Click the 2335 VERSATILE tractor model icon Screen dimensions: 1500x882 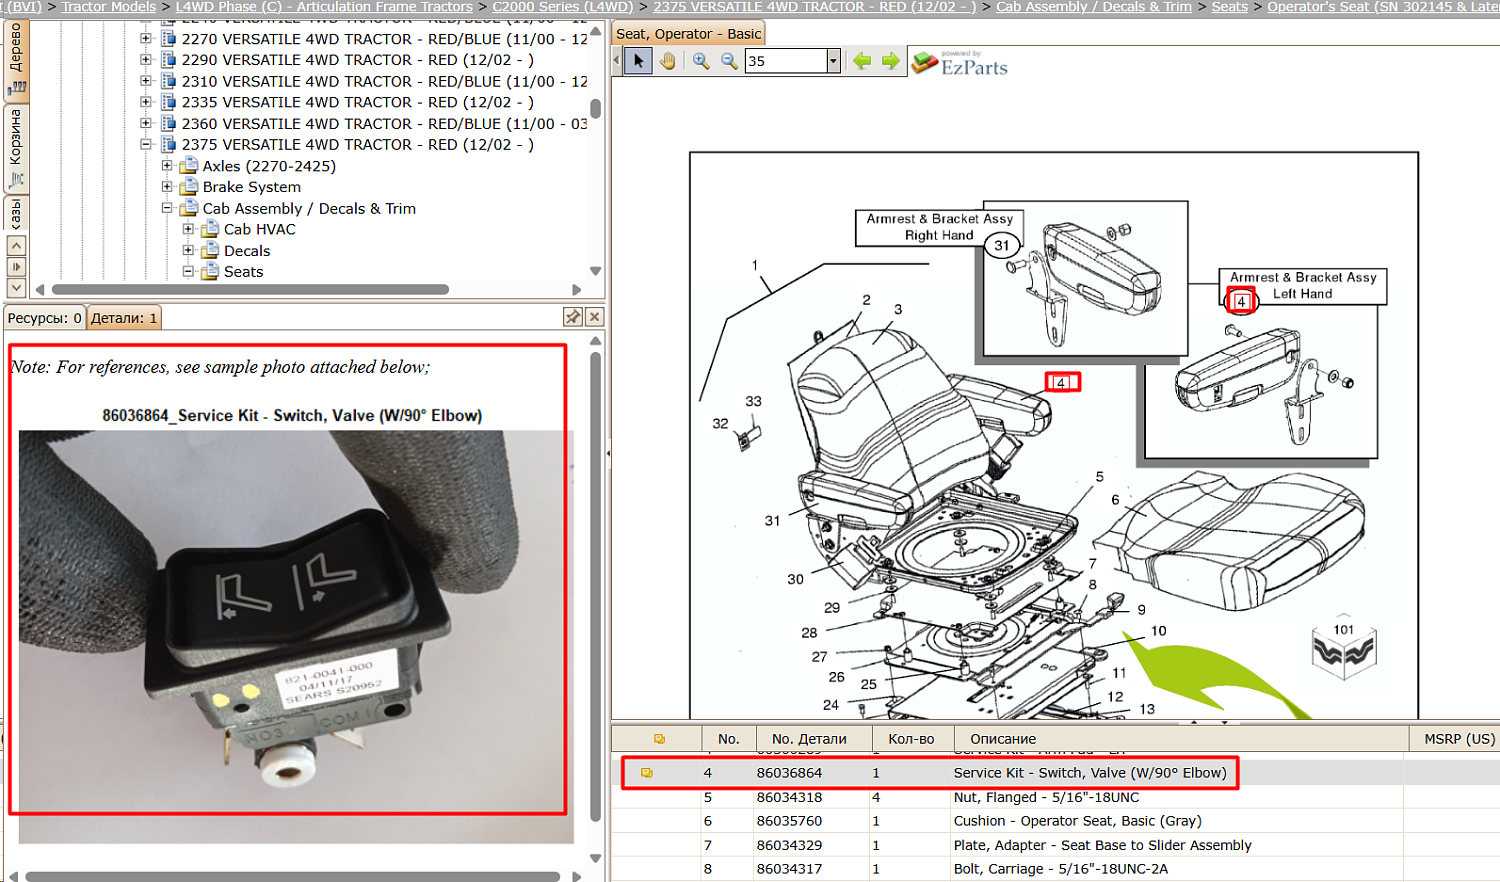click(x=169, y=102)
